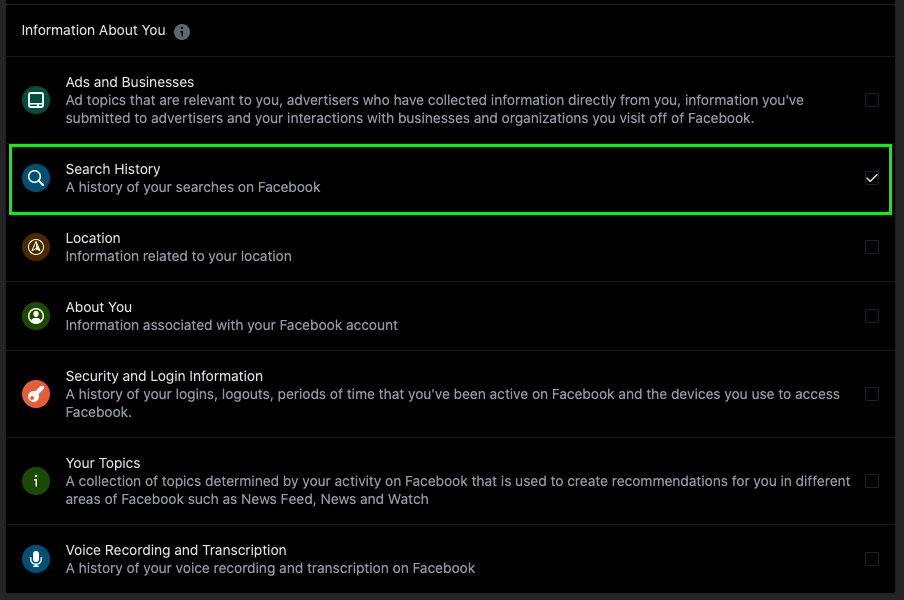
Task: Click the Ads and Businesses monitor icon
Action: coord(36,100)
